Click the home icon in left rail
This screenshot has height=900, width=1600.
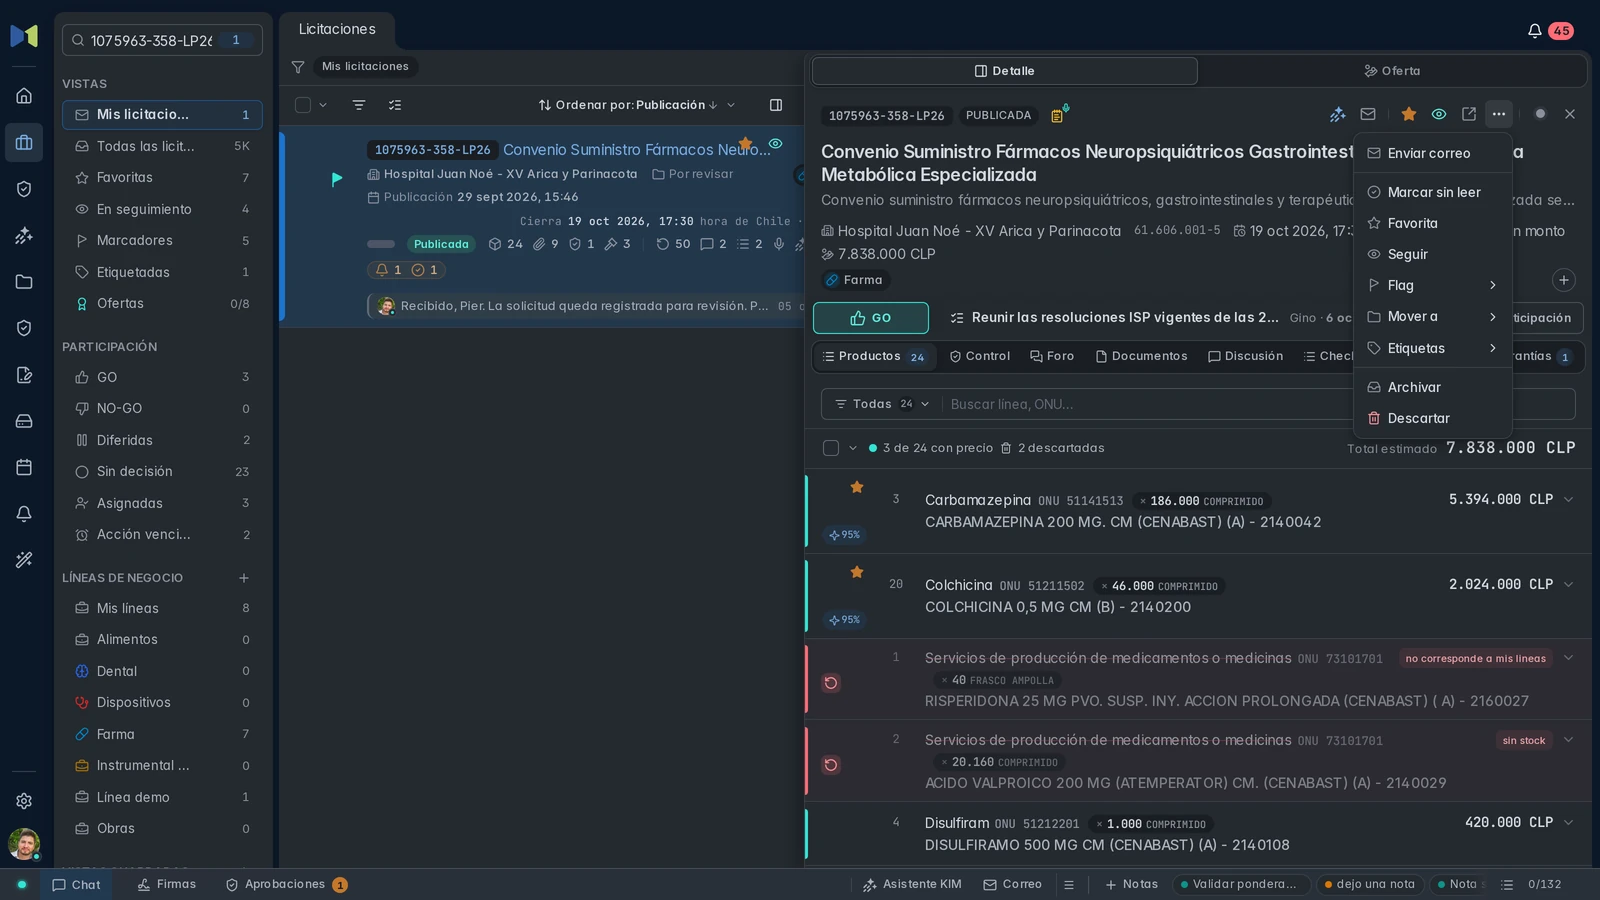tap(24, 96)
